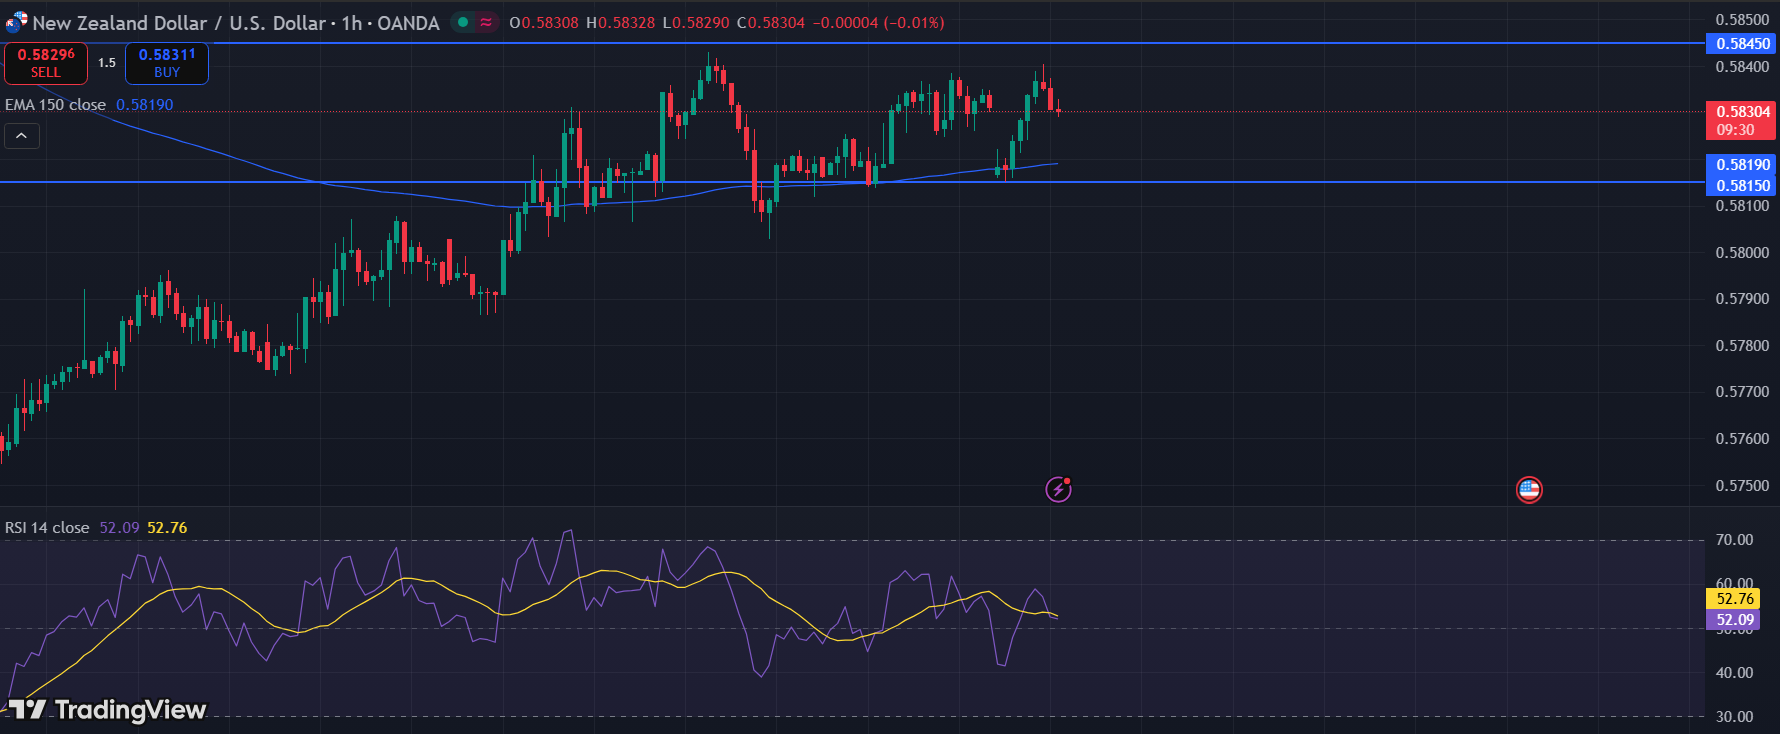Viewport: 1780px width, 734px height.
Task: Click the TradingView logo
Action: tap(108, 709)
